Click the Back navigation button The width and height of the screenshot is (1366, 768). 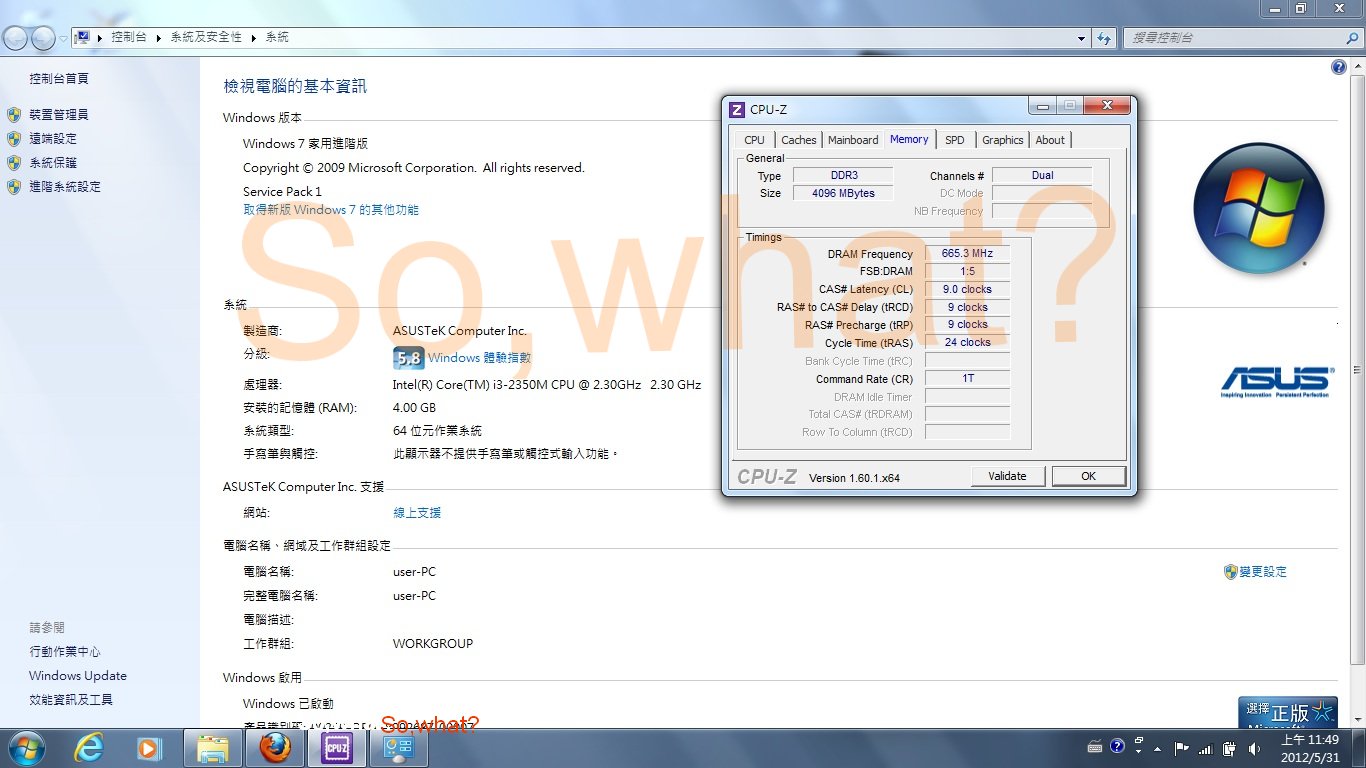point(15,38)
